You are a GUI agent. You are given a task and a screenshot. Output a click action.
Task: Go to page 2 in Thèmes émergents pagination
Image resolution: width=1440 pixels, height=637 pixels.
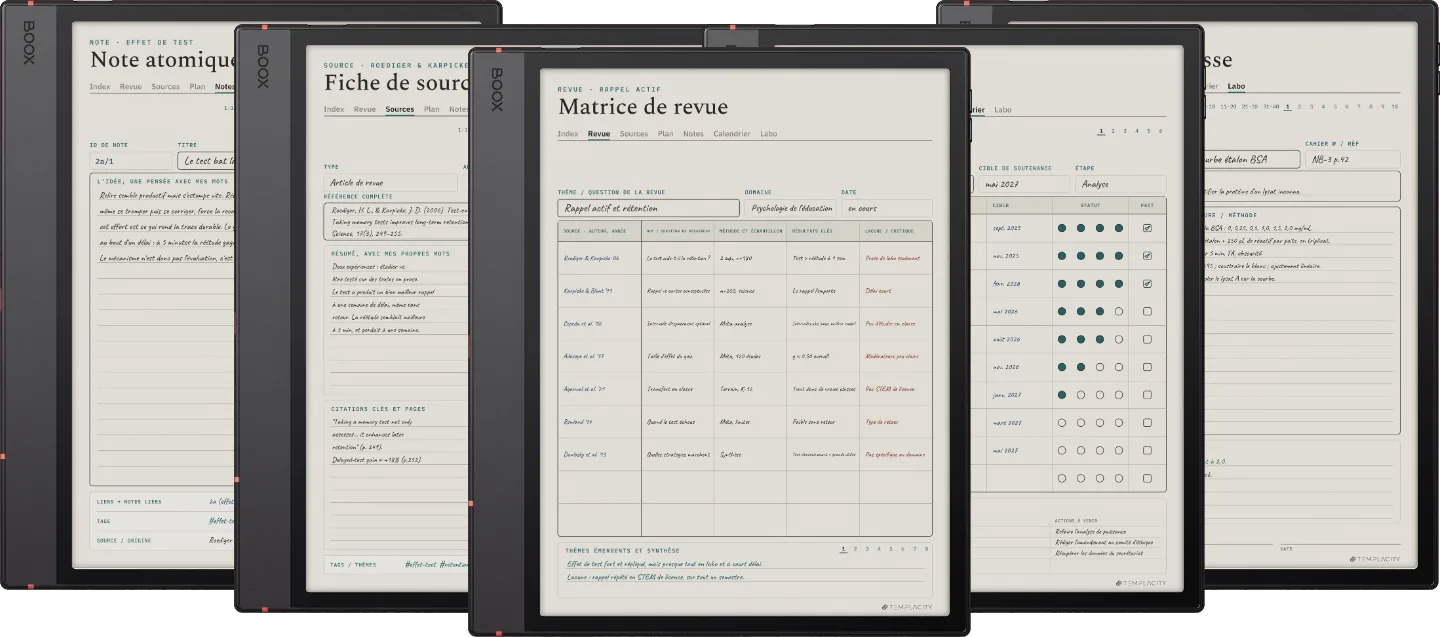pyautogui.click(x=856, y=548)
